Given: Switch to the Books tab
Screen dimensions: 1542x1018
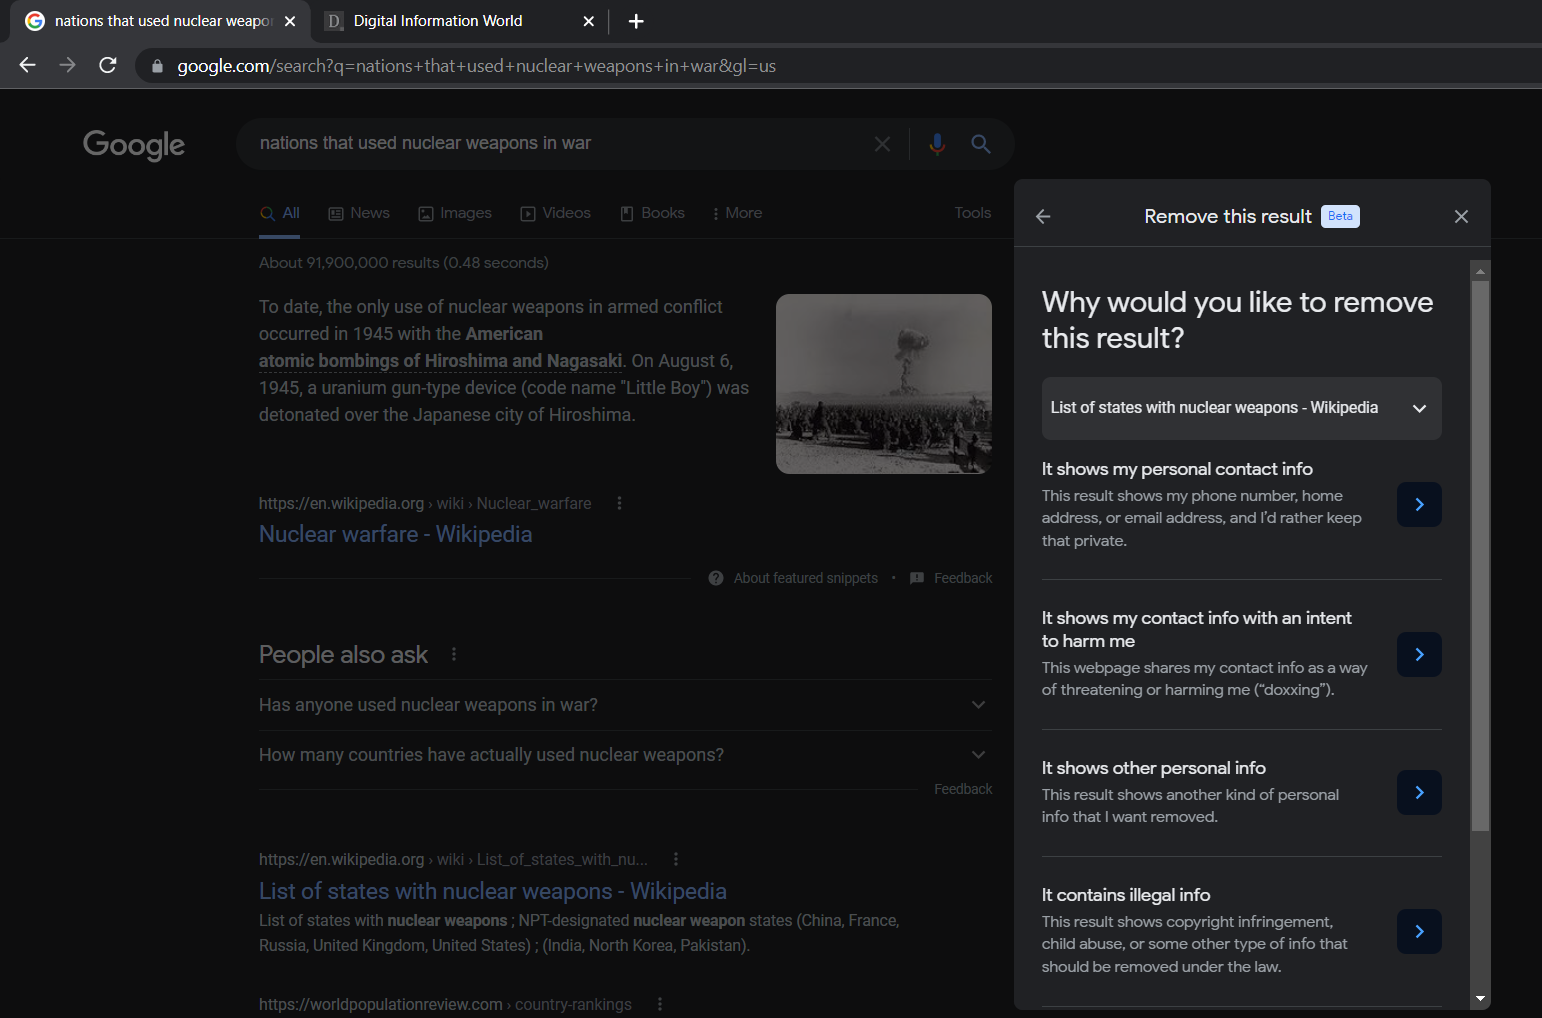Looking at the screenshot, I should 653,213.
